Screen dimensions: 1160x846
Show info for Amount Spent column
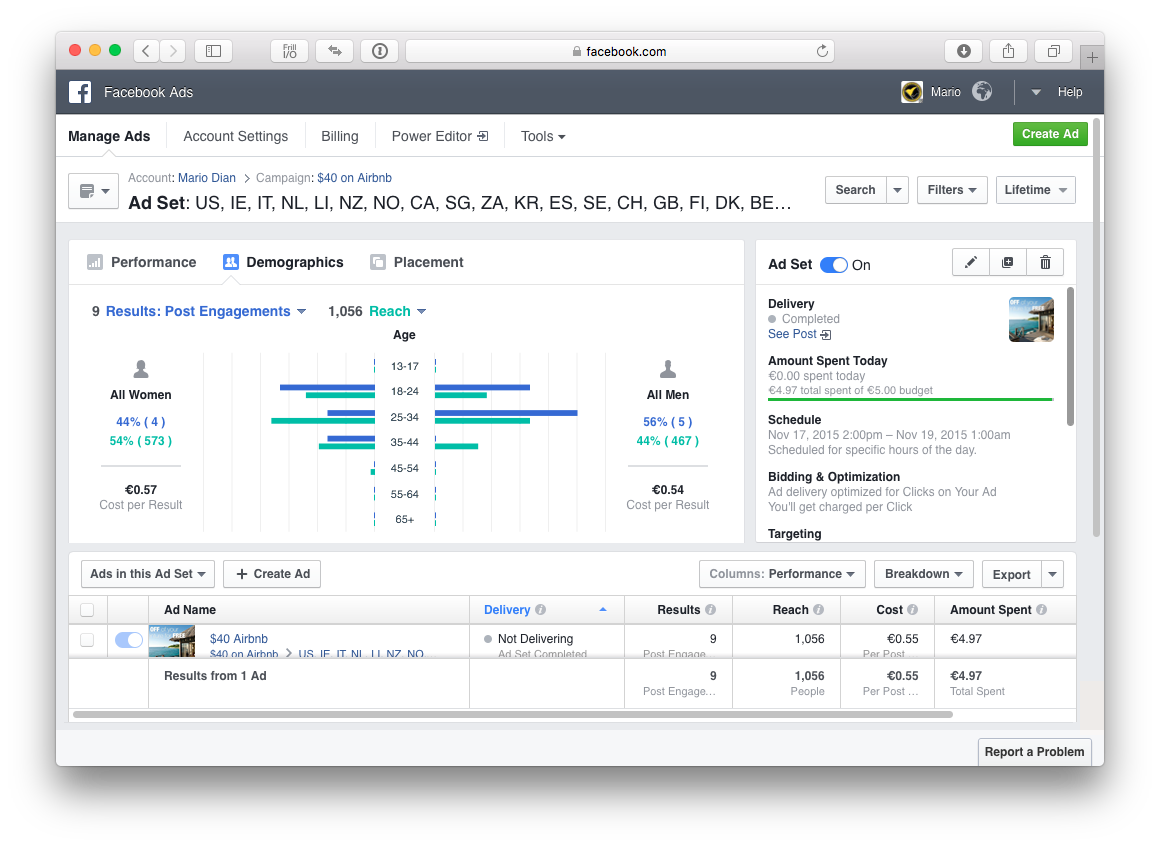point(1042,609)
